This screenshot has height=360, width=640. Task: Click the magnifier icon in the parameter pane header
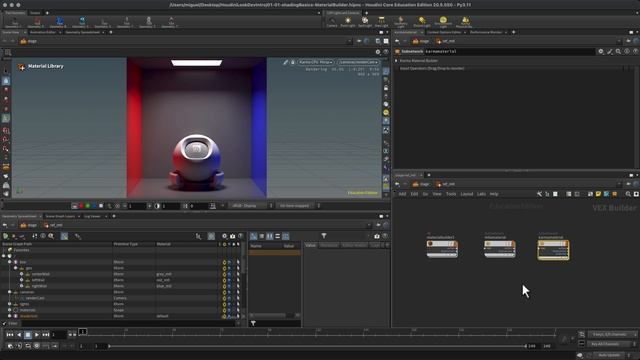pos(618,51)
